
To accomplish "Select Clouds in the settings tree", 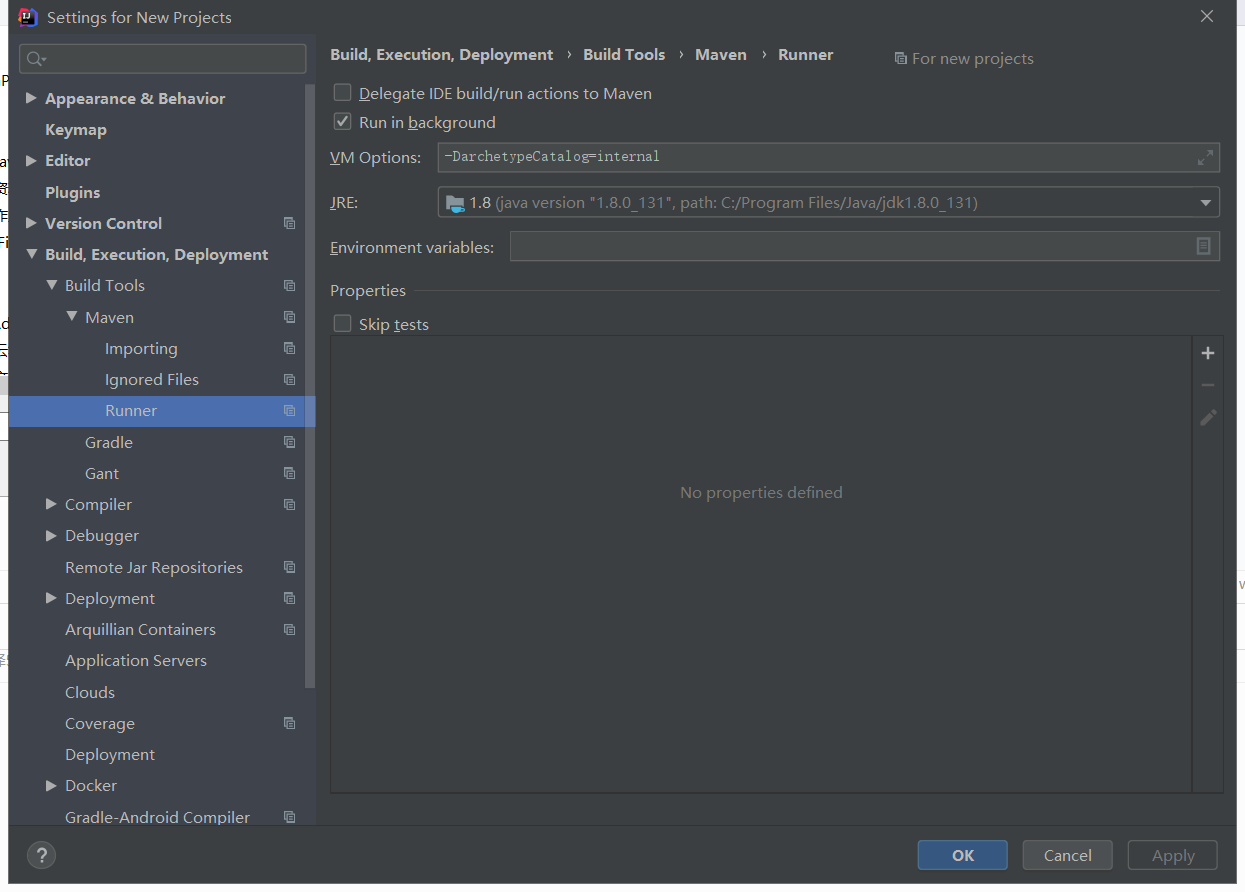I will [90, 692].
